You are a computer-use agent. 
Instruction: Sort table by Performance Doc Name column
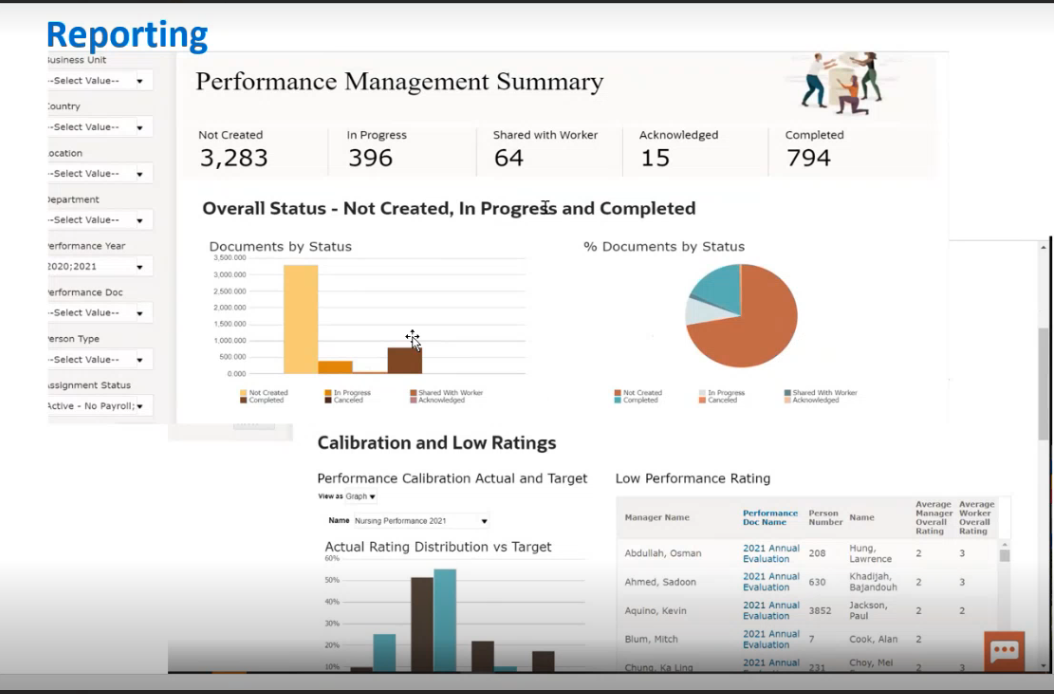point(769,516)
